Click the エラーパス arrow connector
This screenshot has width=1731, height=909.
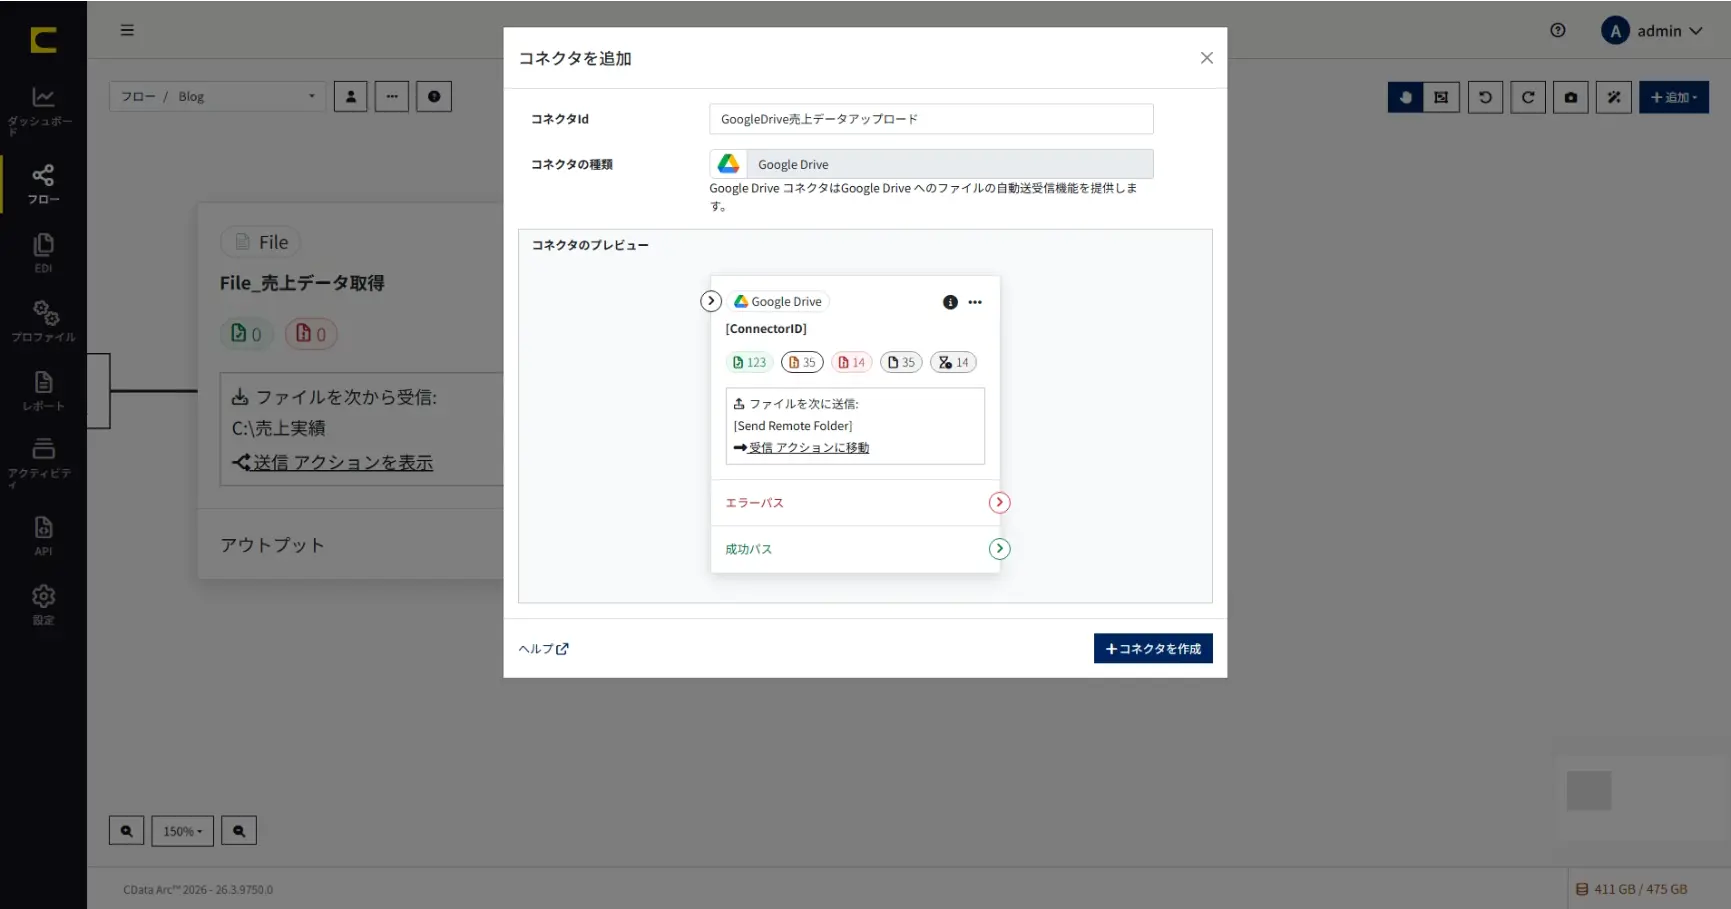pos(999,503)
